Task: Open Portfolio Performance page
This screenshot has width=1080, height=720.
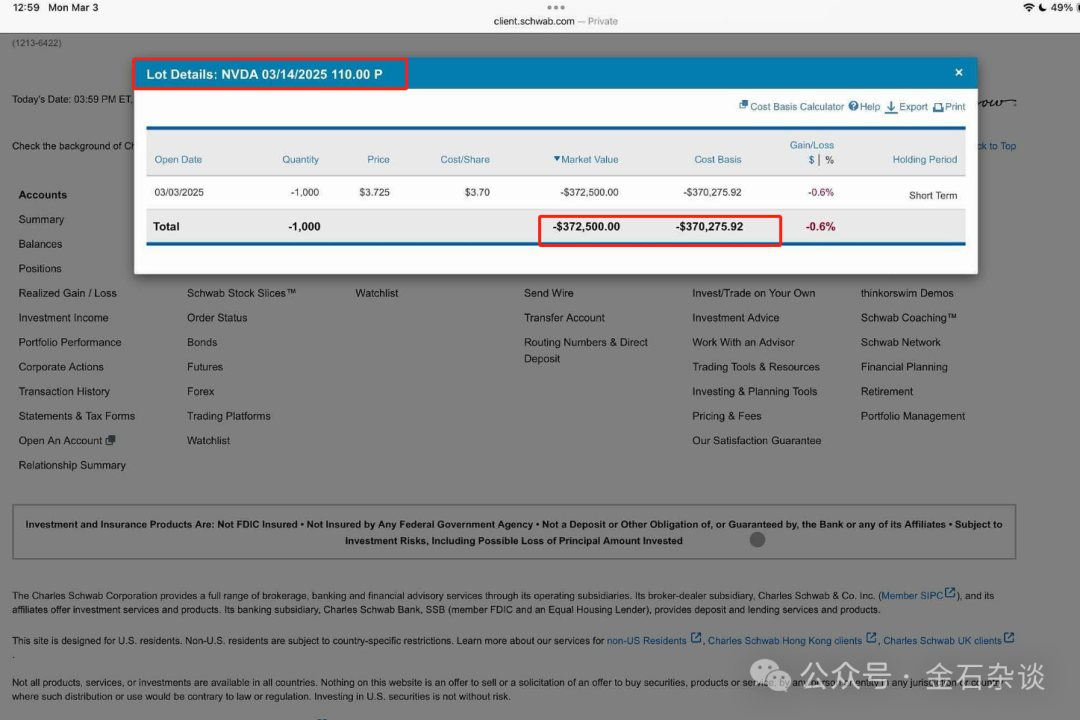Action: tap(70, 342)
